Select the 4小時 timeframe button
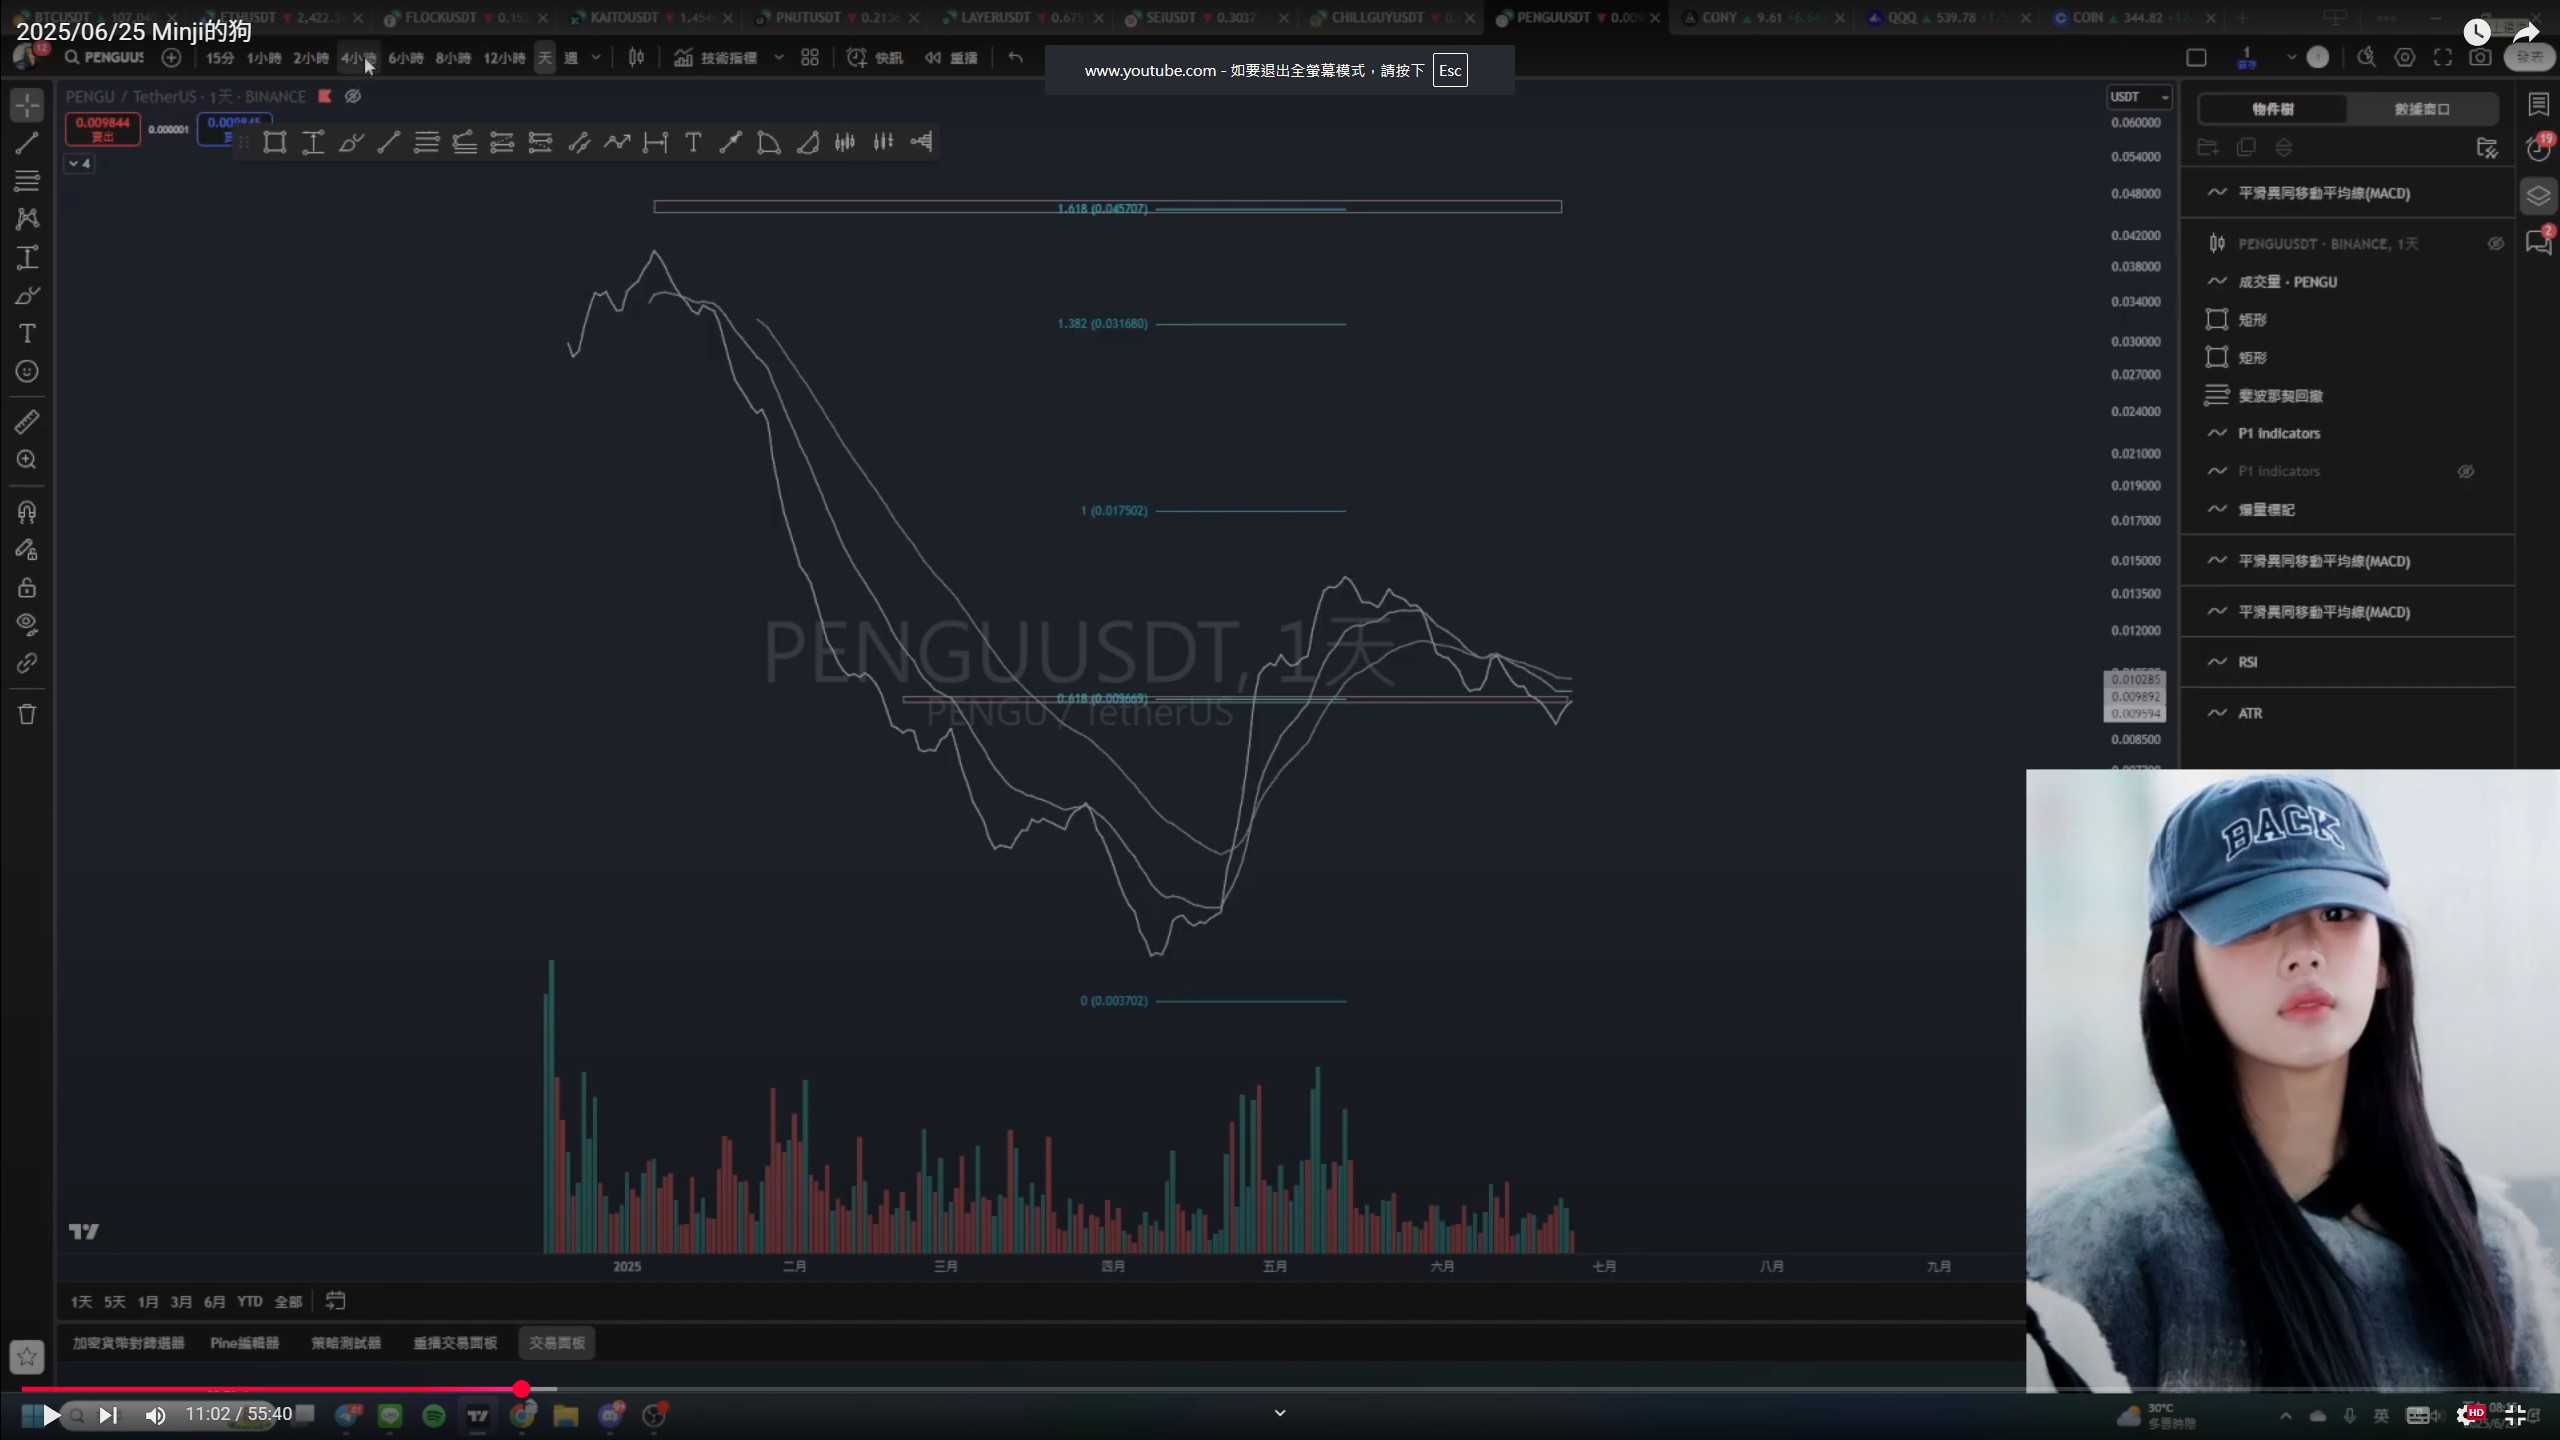 (357, 58)
